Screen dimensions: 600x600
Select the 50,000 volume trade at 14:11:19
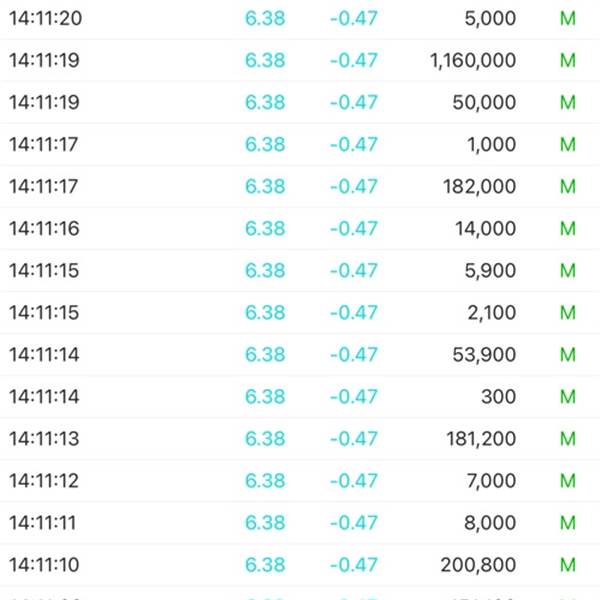click(x=300, y=102)
